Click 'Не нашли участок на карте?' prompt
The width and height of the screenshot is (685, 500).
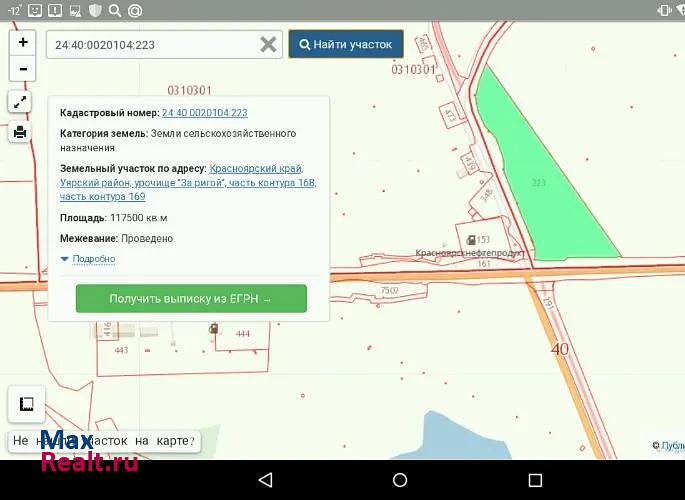[x=103, y=441]
